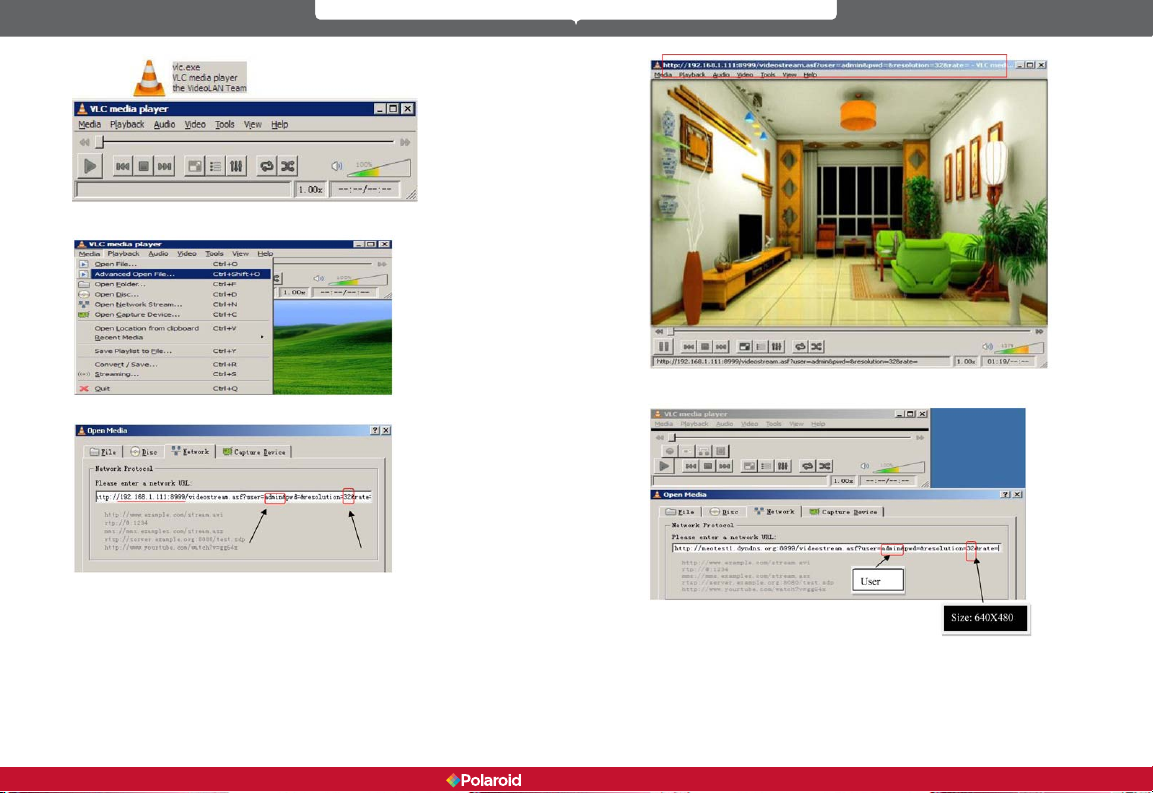This screenshot has height=793, width=1153.
Task: Choose Streaming... from the Media menu
Action: [x=174, y=374]
